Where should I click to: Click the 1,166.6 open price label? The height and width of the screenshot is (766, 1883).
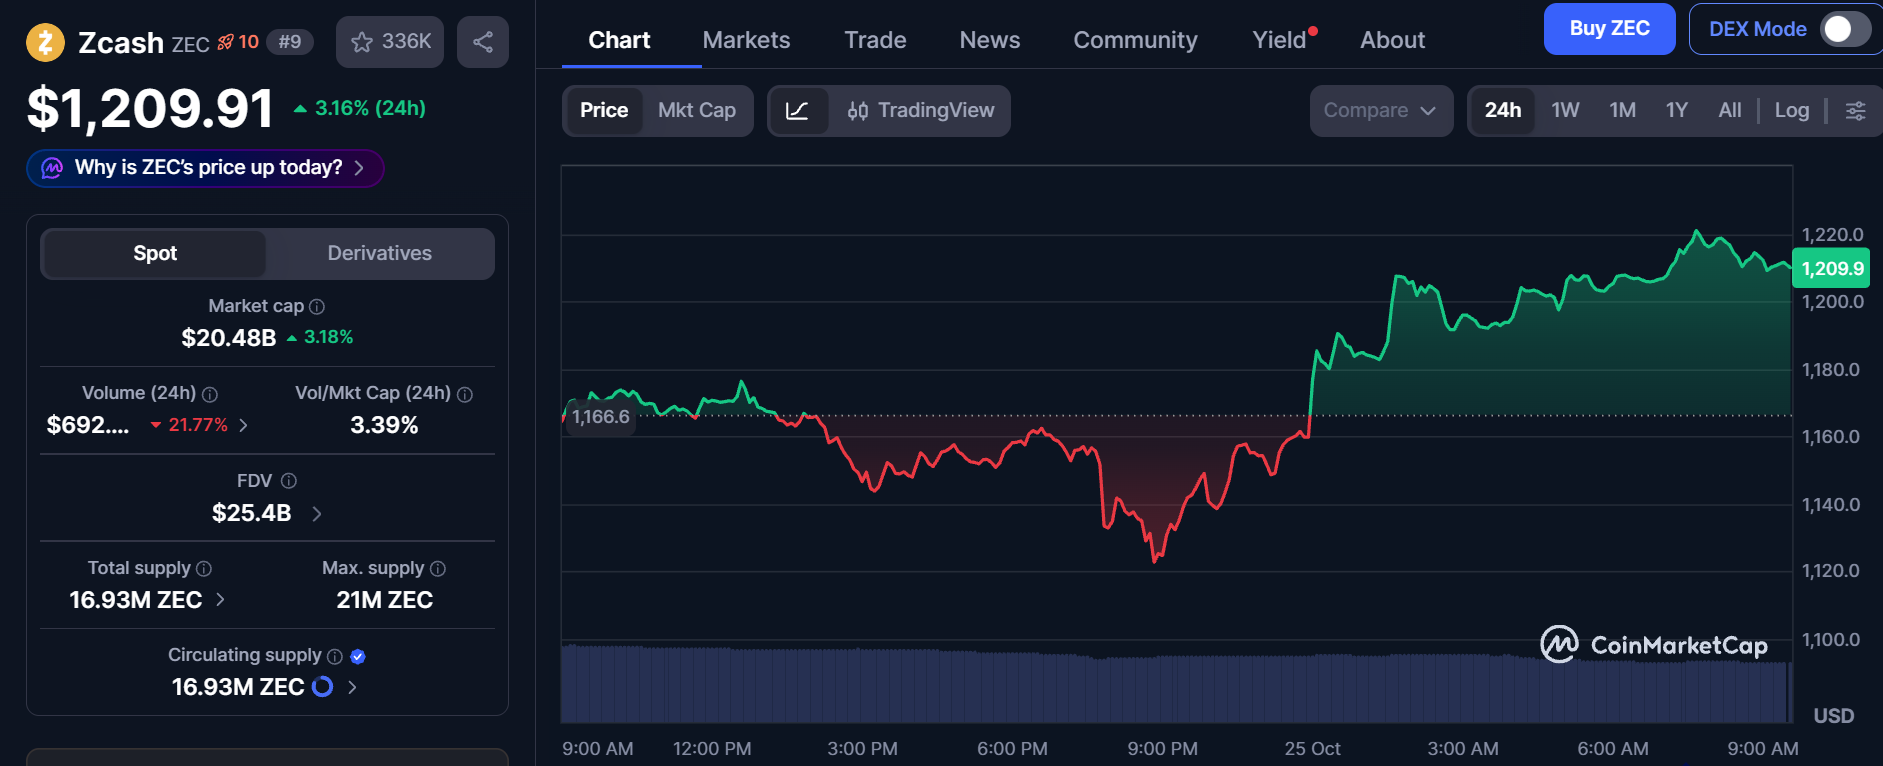click(x=600, y=417)
